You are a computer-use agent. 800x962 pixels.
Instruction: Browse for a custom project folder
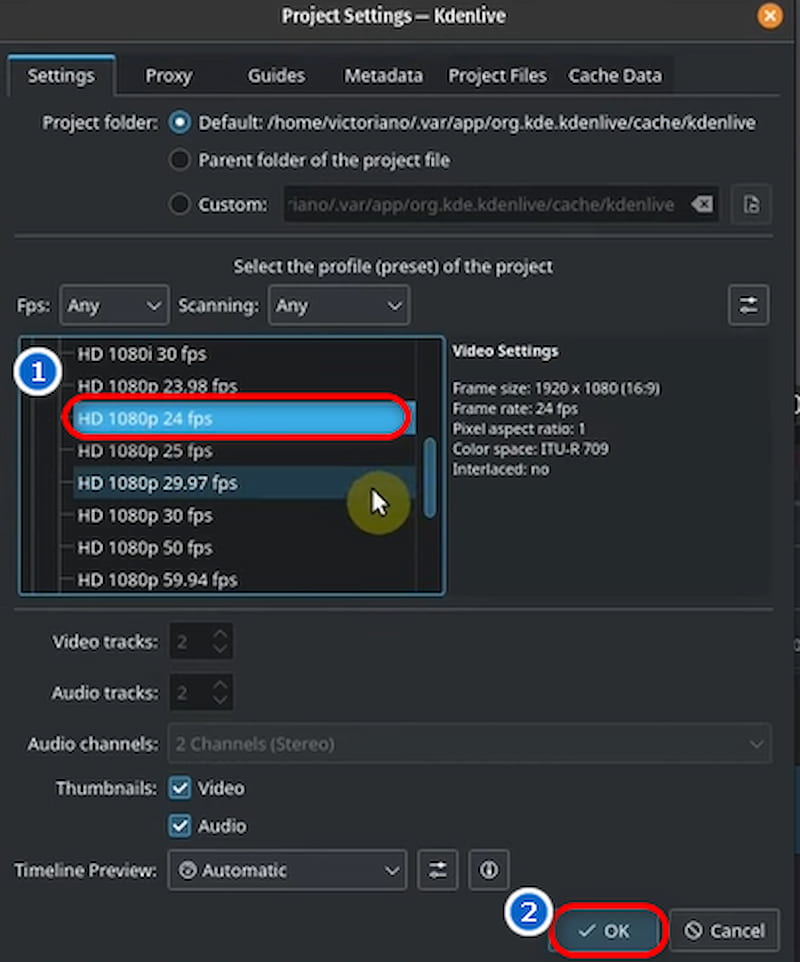point(751,204)
